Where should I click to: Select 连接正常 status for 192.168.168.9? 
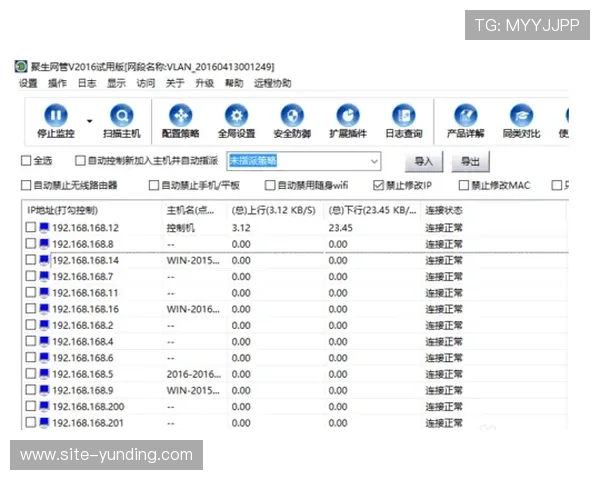[x=444, y=390]
